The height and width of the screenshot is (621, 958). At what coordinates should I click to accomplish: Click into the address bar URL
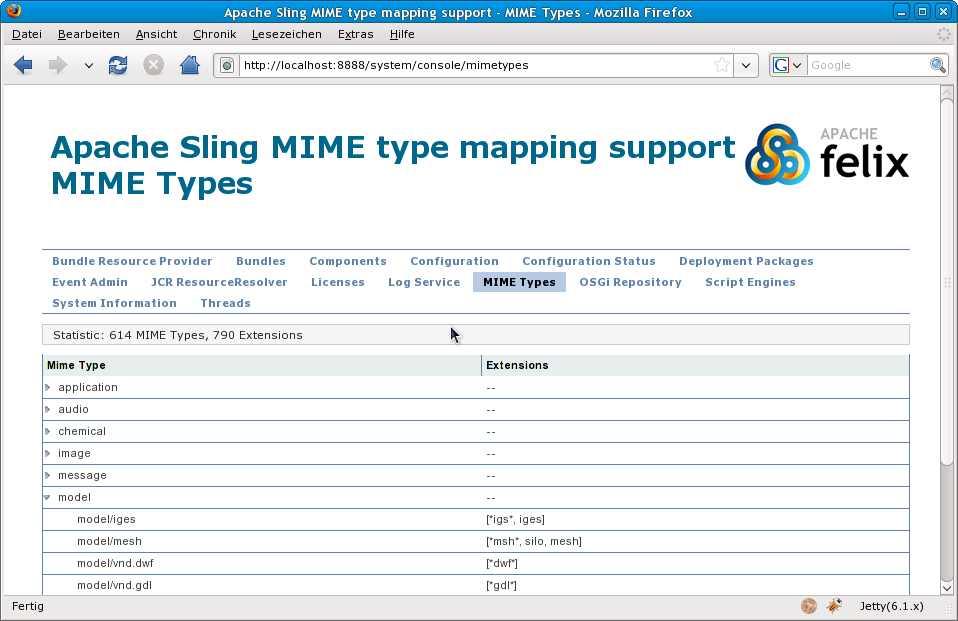coord(477,65)
